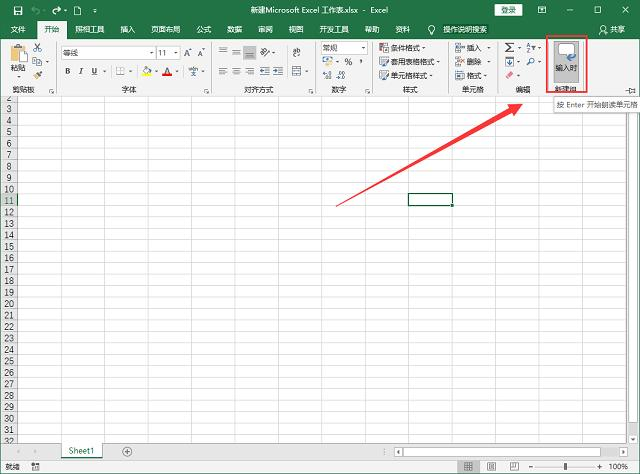Undo the last action

(x=36, y=11)
